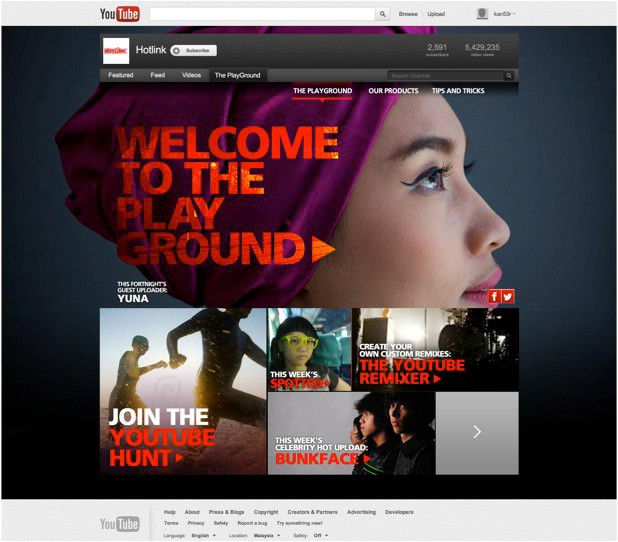The image size is (618, 542).
Task: Expand the Safety Off dropdown
Action: (x=320, y=536)
